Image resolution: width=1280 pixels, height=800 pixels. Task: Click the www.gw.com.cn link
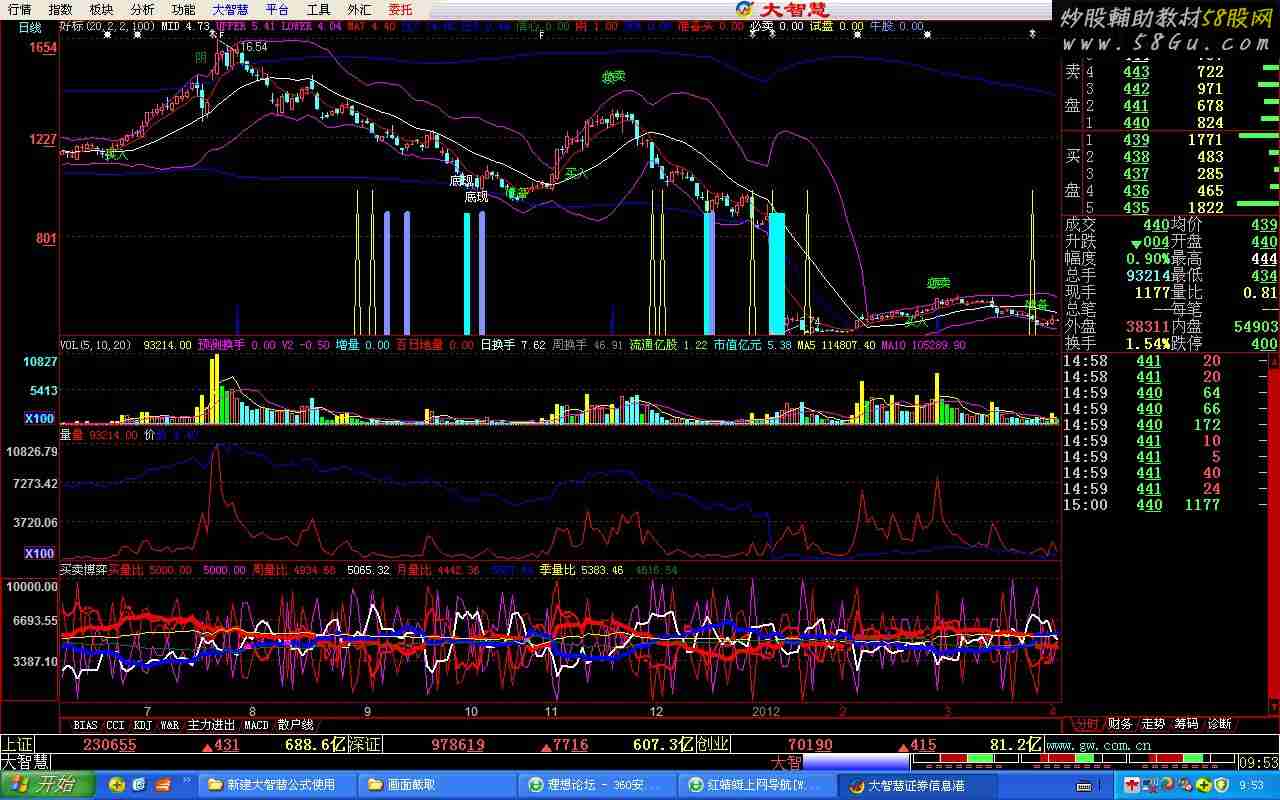click(1100, 745)
